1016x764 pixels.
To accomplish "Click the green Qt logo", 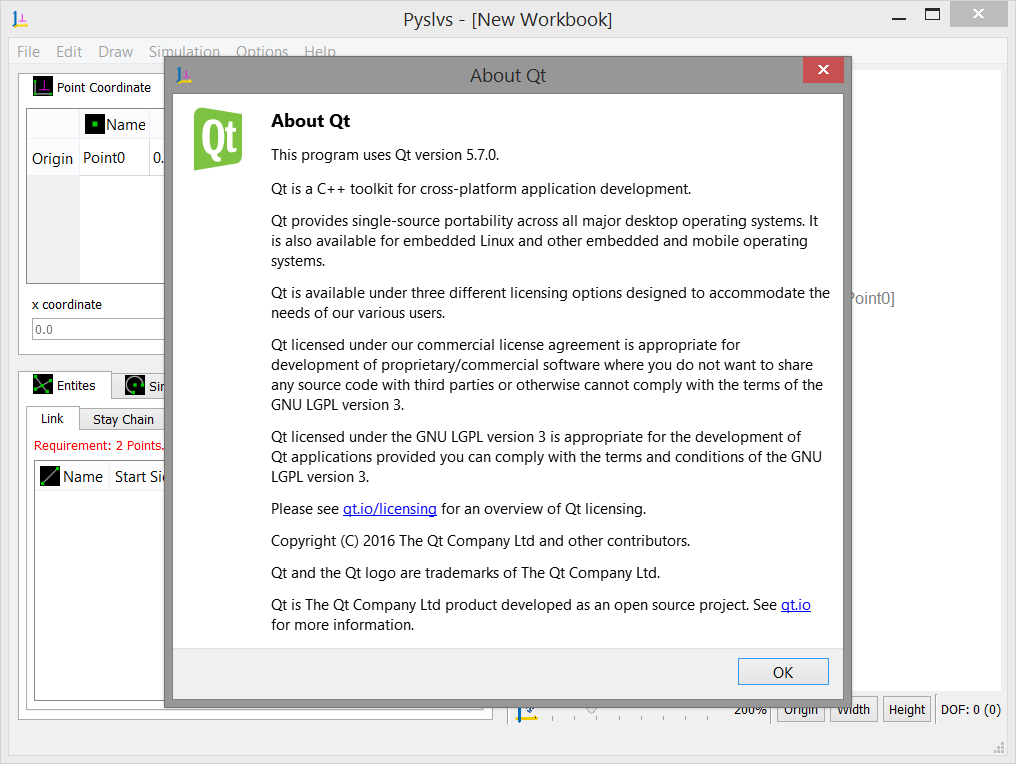I will (x=218, y=139).
